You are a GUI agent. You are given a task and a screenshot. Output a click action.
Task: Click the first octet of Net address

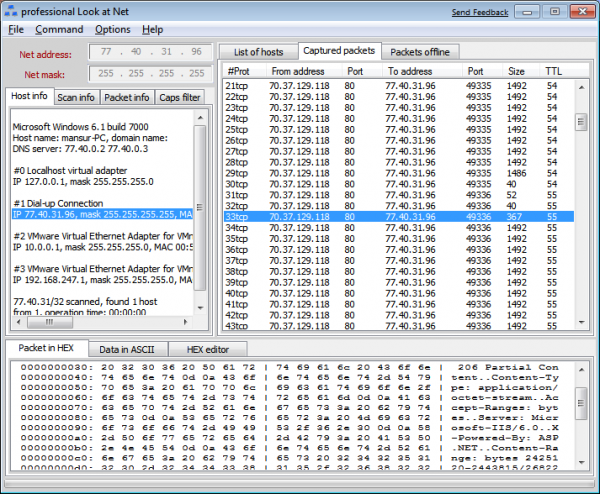[x=108, y=51]
